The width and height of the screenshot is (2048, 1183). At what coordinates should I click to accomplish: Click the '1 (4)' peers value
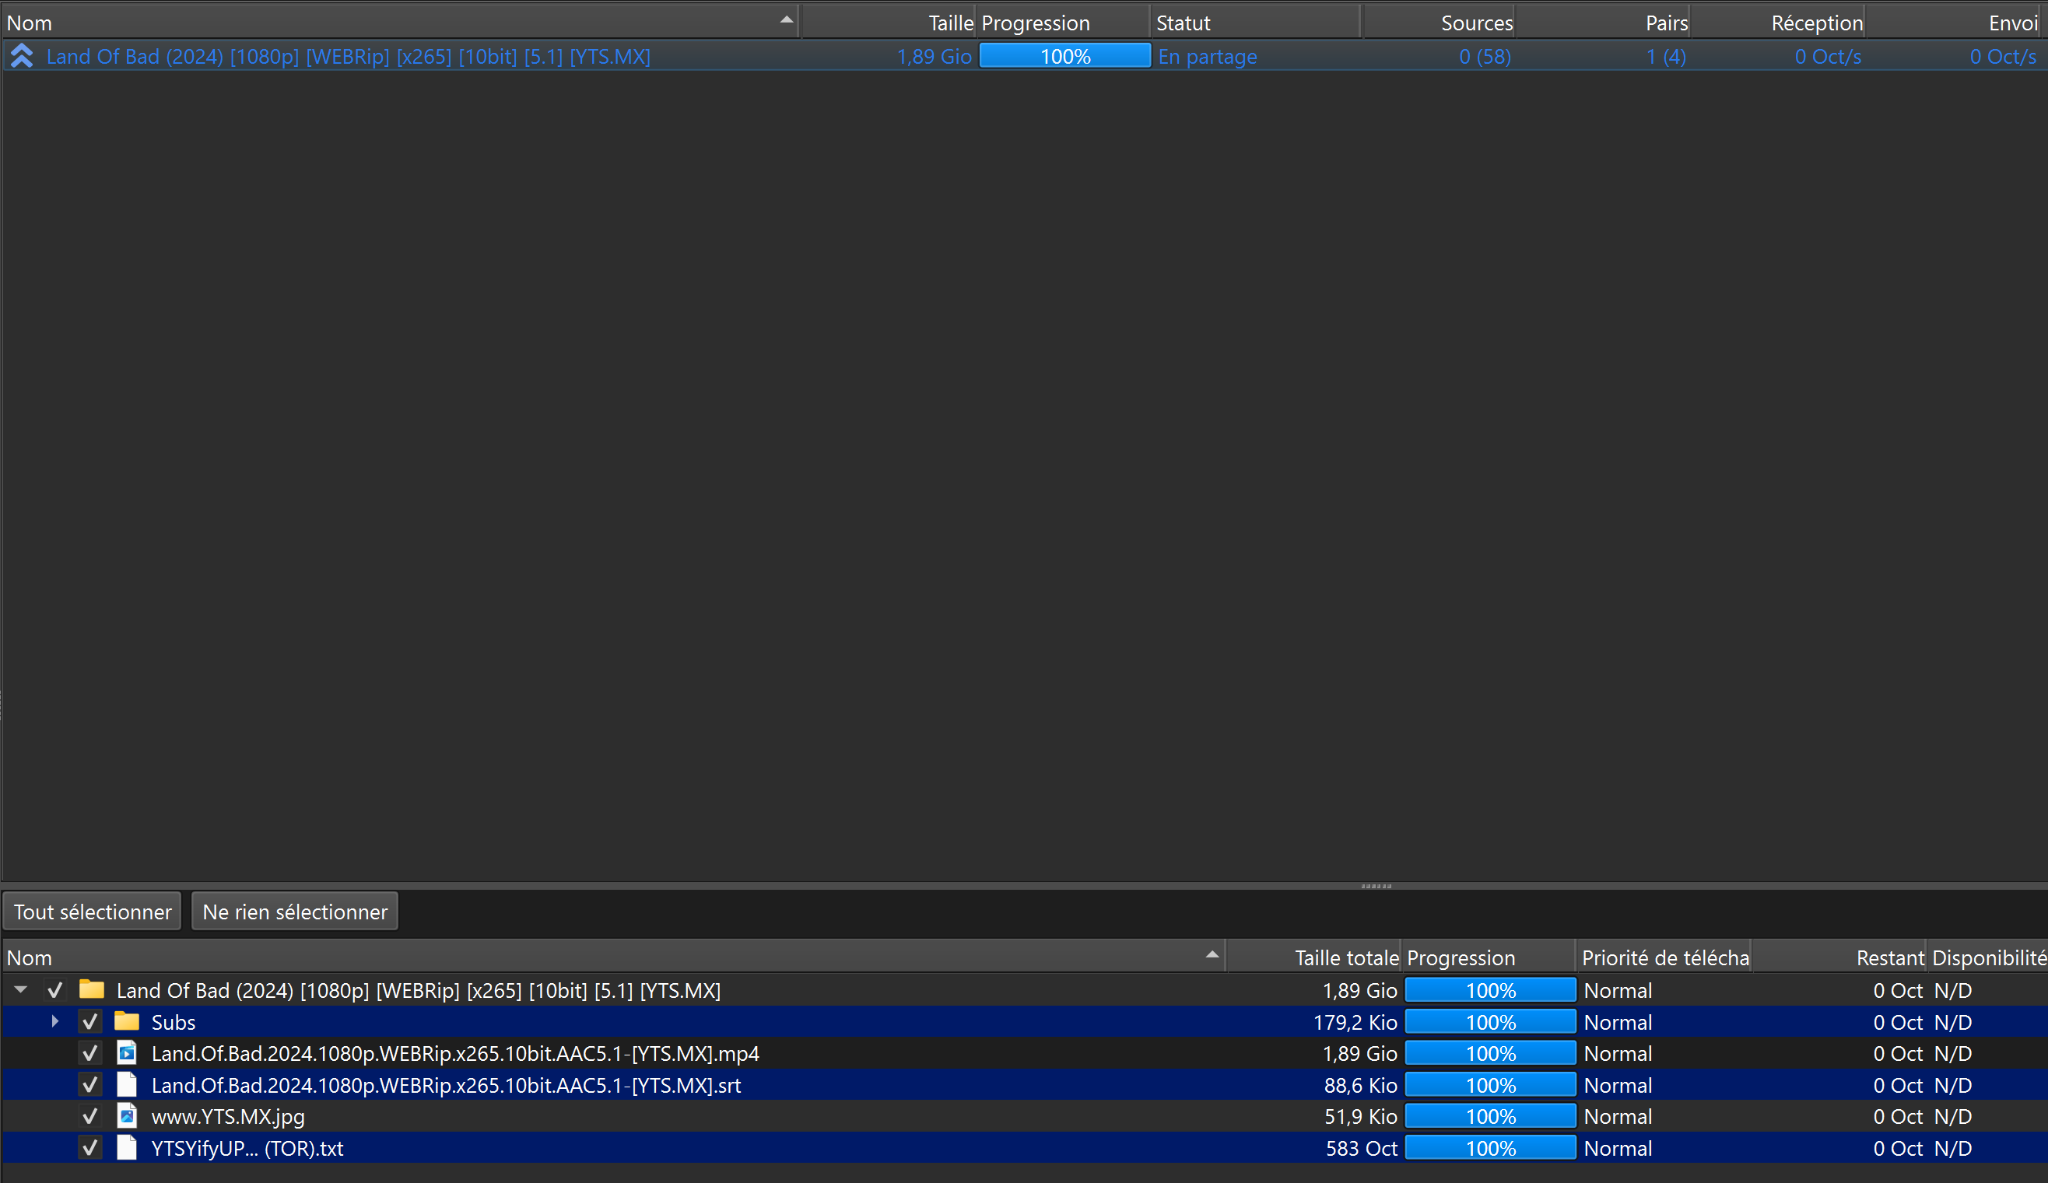(1666, 57)
